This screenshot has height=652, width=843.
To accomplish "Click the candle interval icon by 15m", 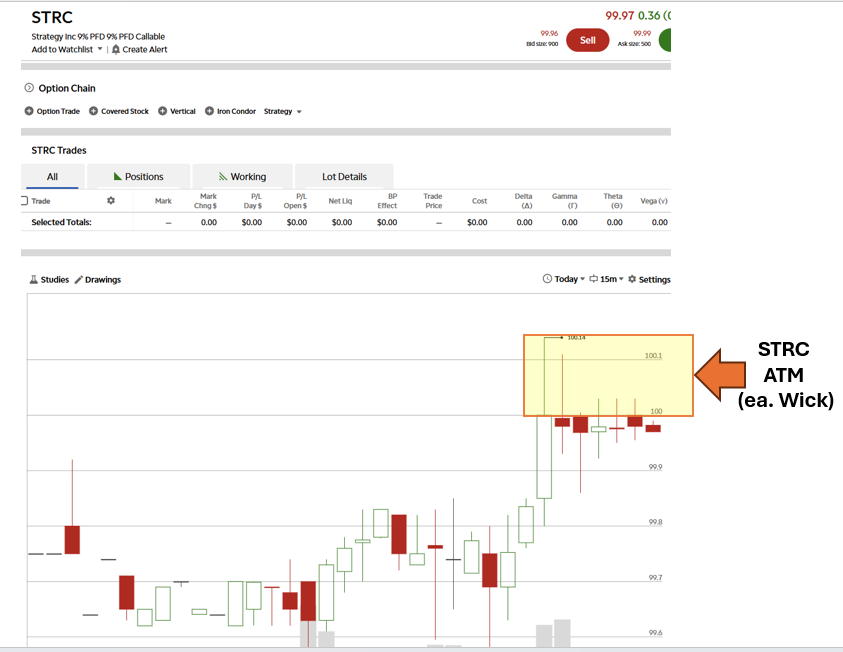I will point(594,279).
